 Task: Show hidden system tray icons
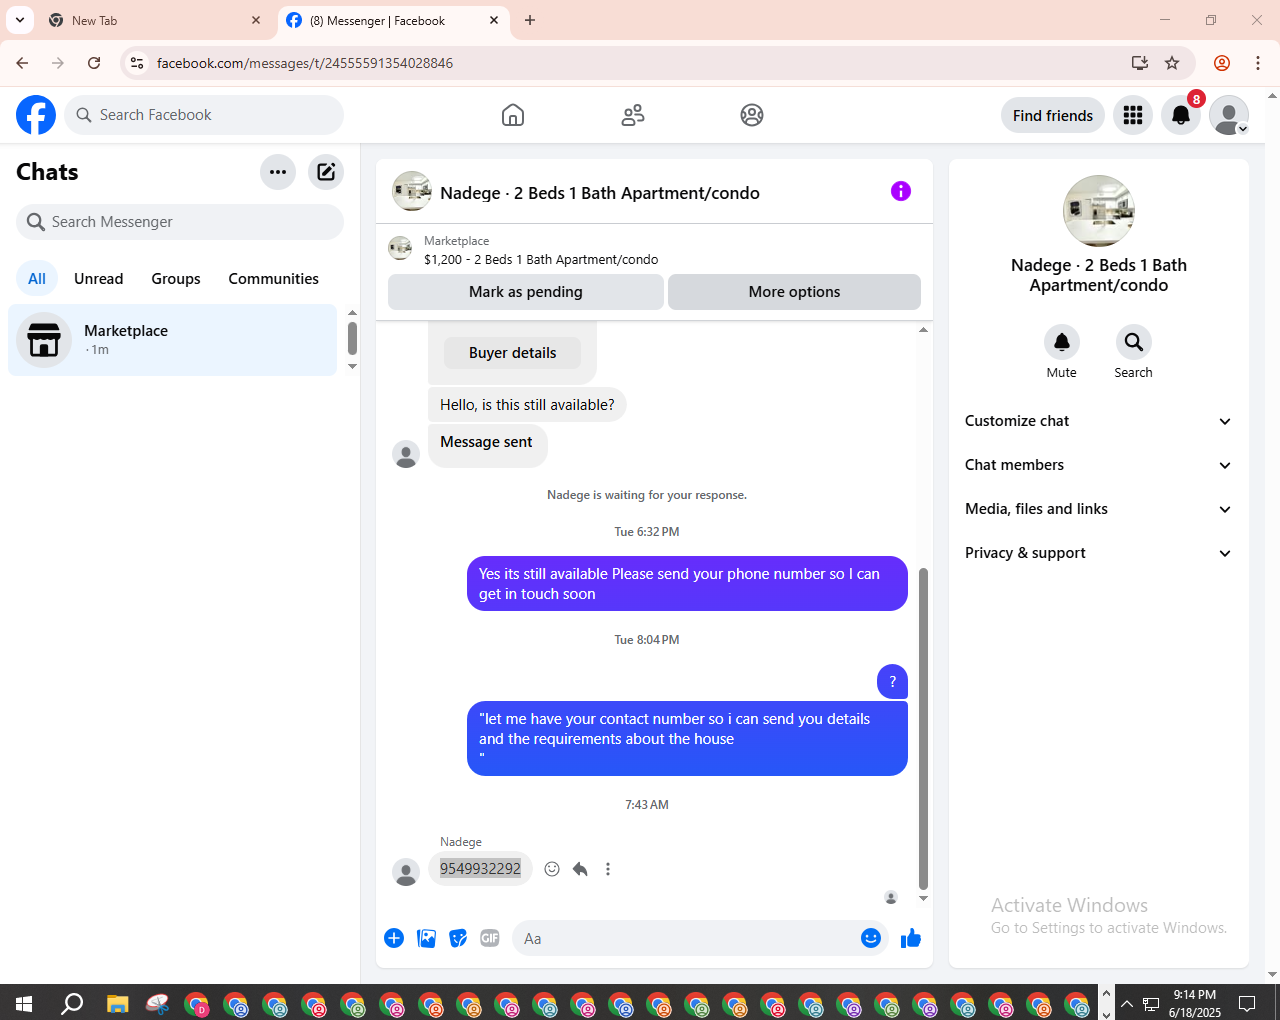pyautogui.click(x=1127, y=1003)
